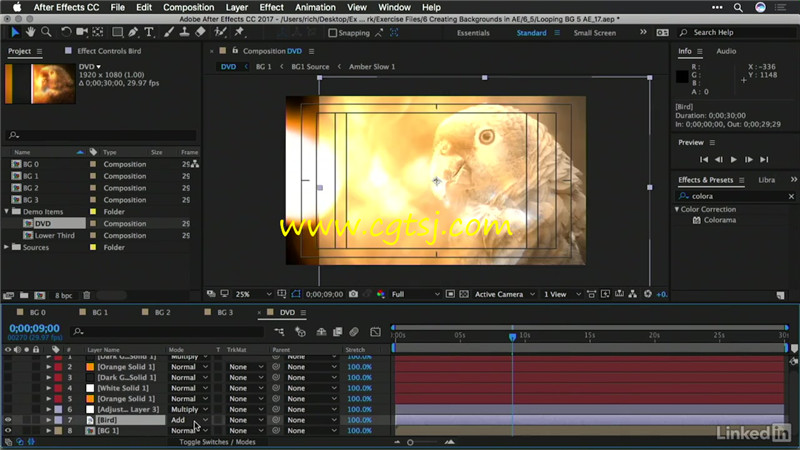Open the 1 View layout dropdown

pos(562,294)
